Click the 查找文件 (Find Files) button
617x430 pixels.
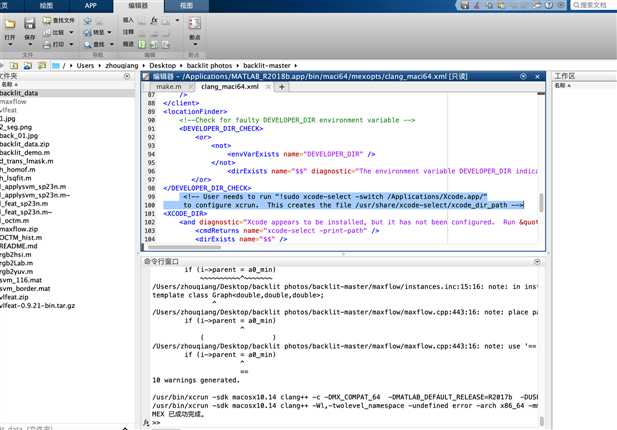(x=58, y=20)
